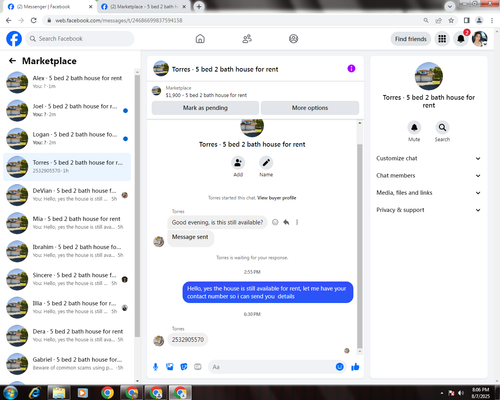
Task: Open Alex conversation in list
Action: 67,82
